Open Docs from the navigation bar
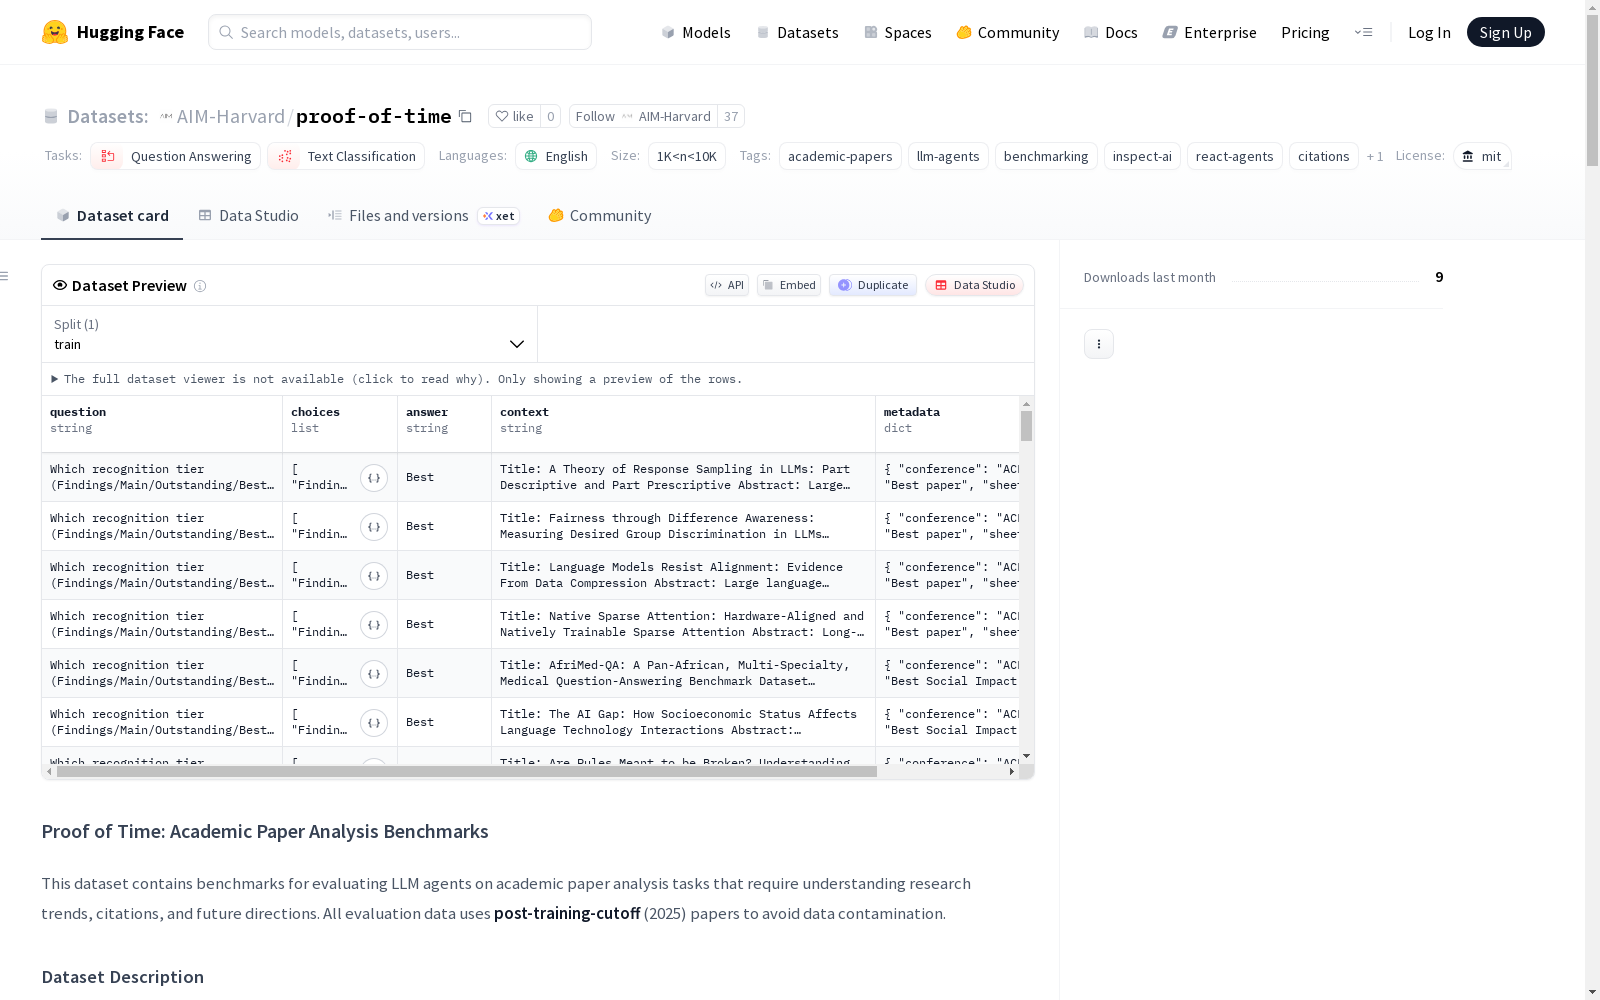Viewport: 1600px width, 1000px height. 1111,32
